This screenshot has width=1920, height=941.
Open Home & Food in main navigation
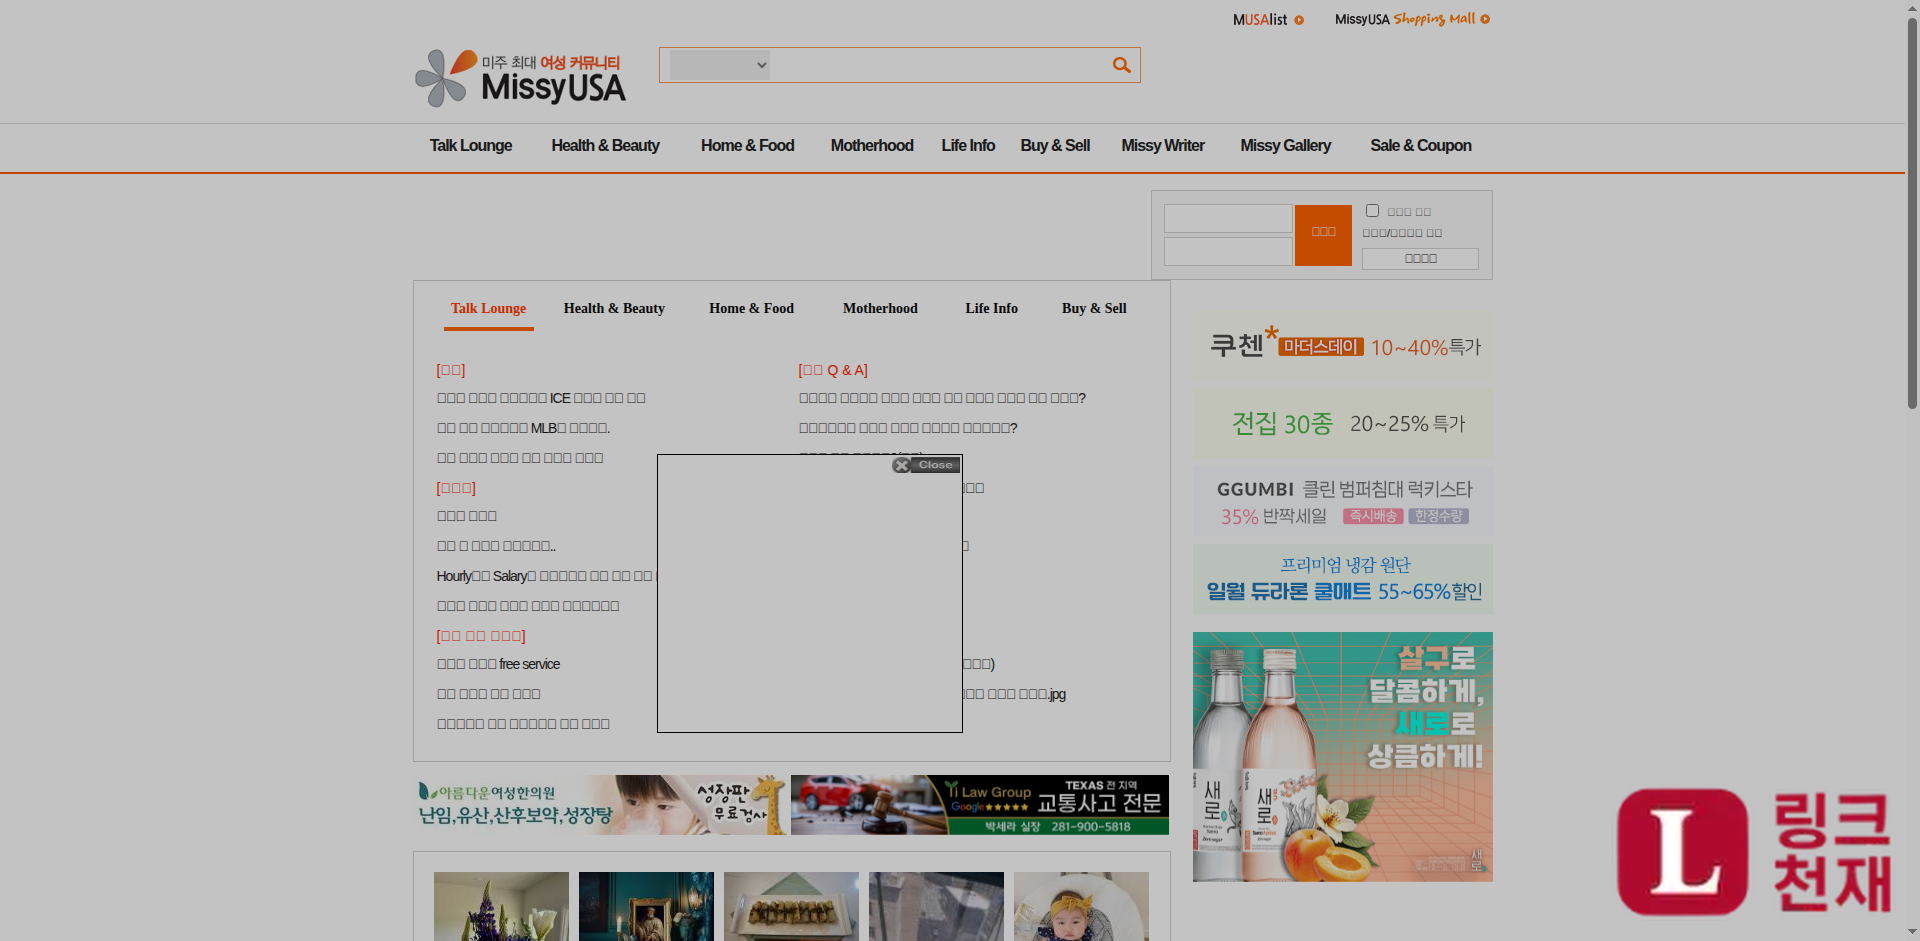(x=747, y=146)
